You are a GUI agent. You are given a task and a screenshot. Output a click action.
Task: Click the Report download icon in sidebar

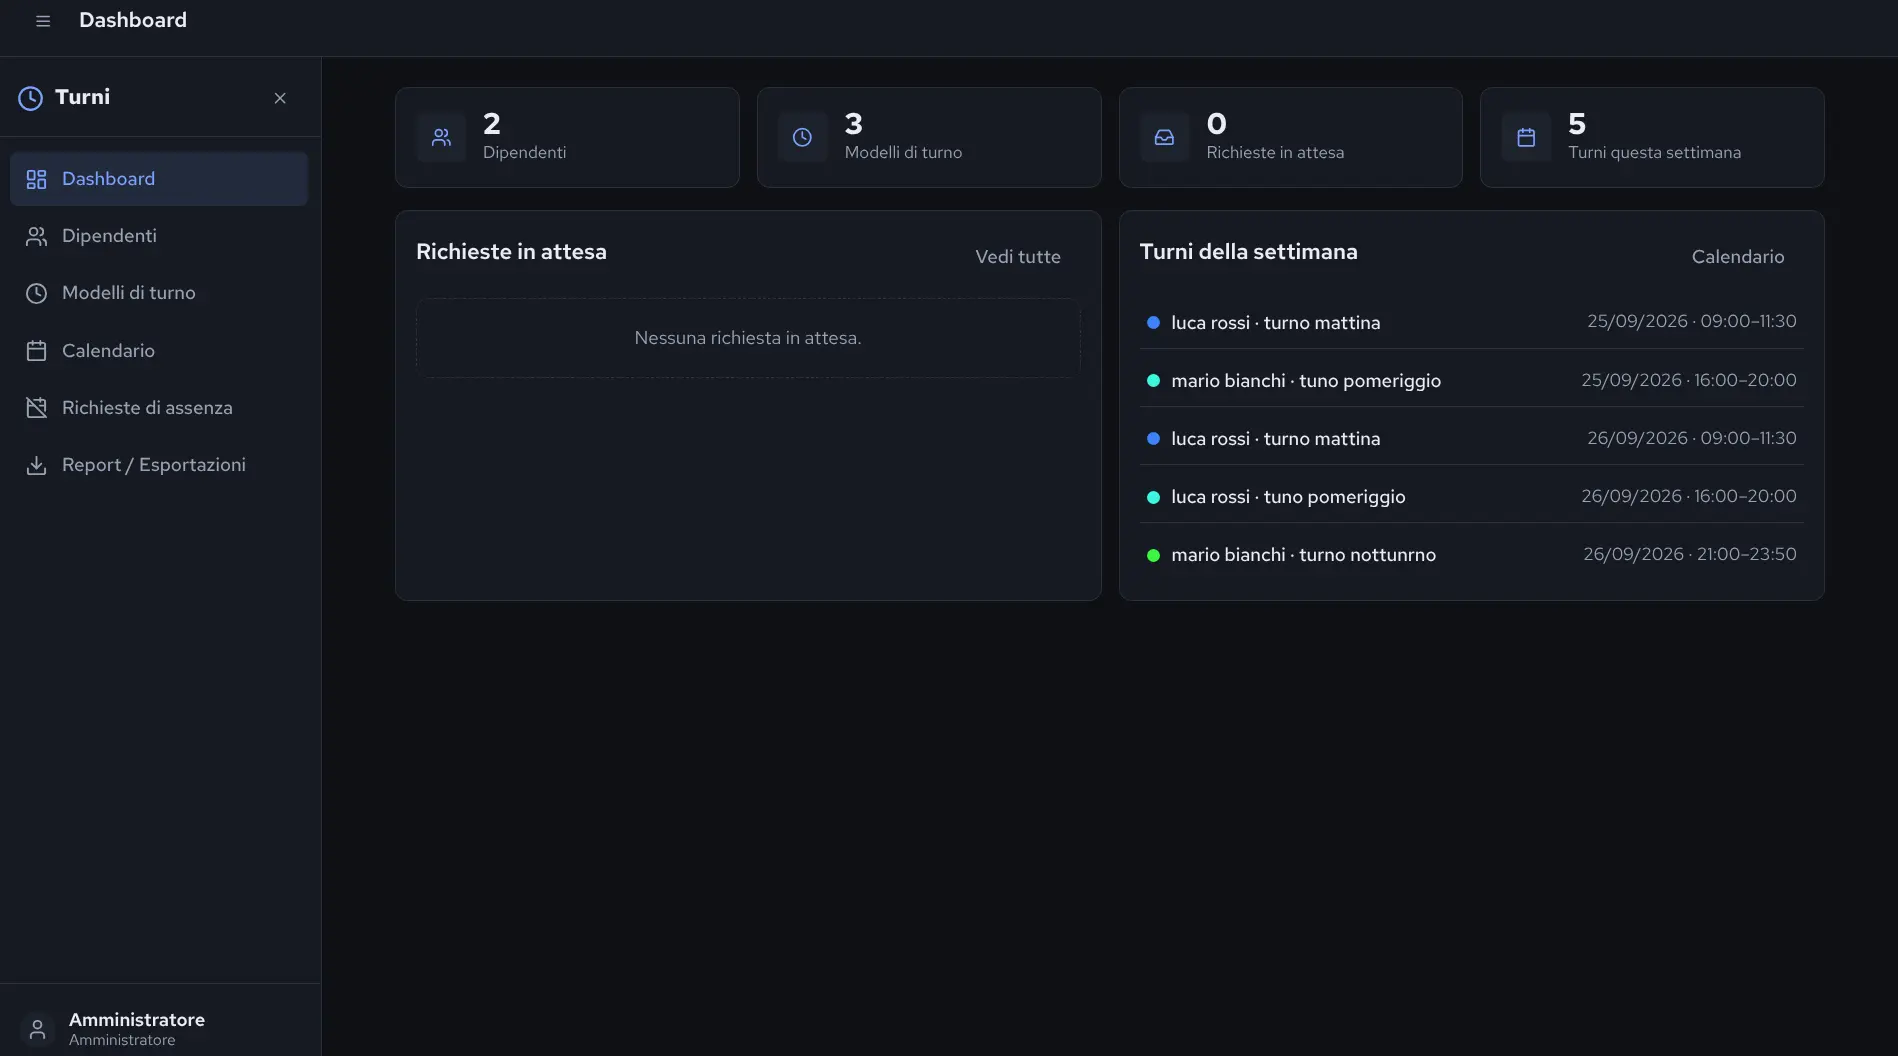click(37, 465)
